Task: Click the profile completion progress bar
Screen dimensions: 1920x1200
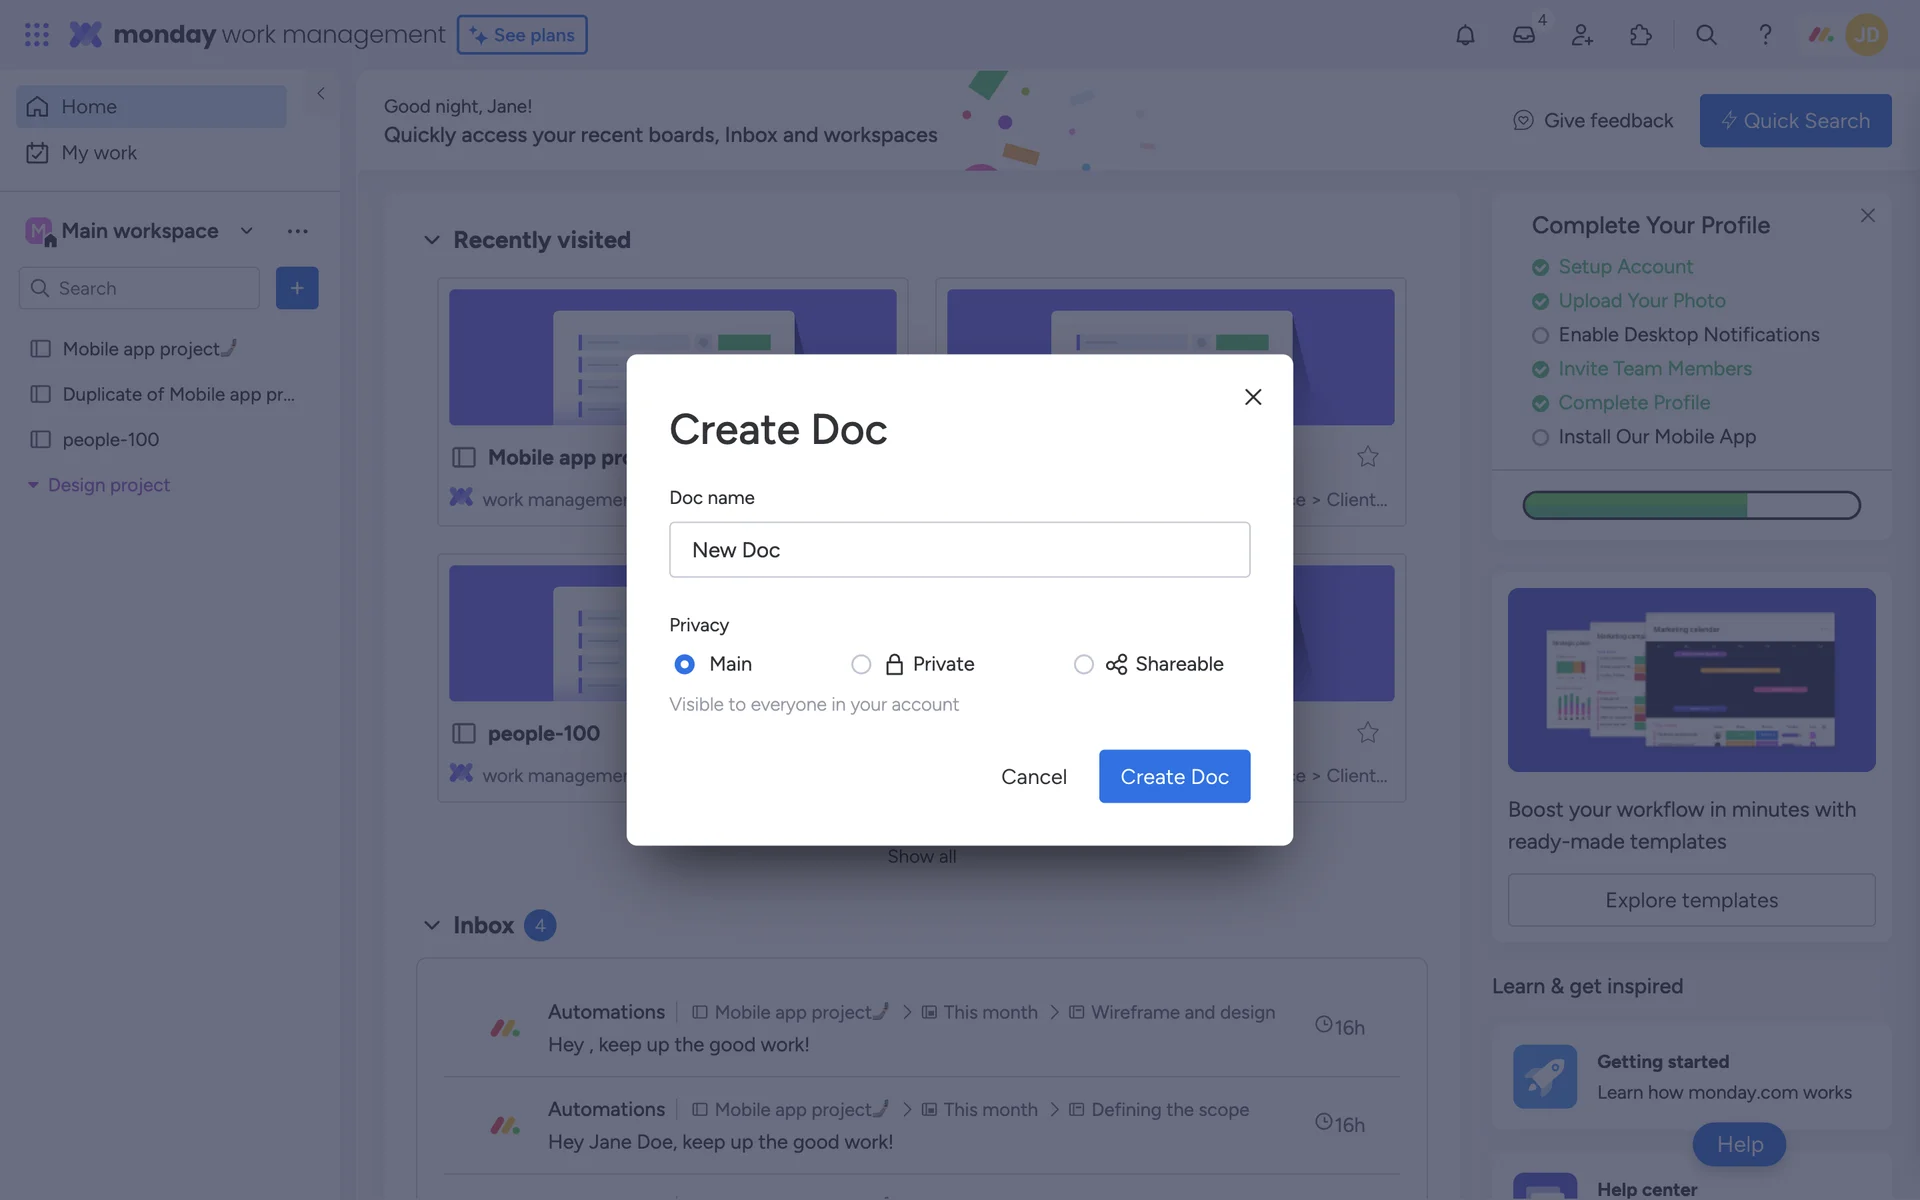Action: [1691, 505]
